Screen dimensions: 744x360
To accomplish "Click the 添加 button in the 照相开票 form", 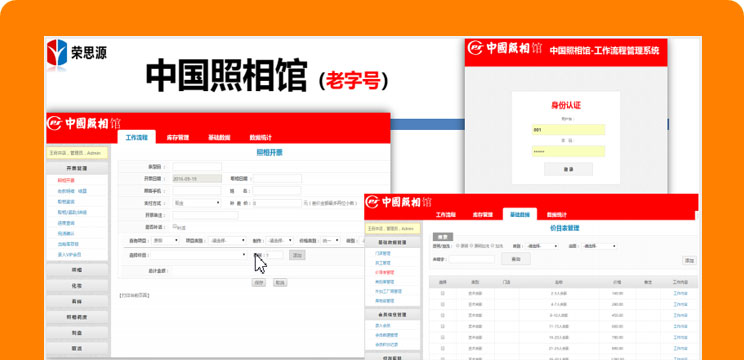I will point(297,255).
